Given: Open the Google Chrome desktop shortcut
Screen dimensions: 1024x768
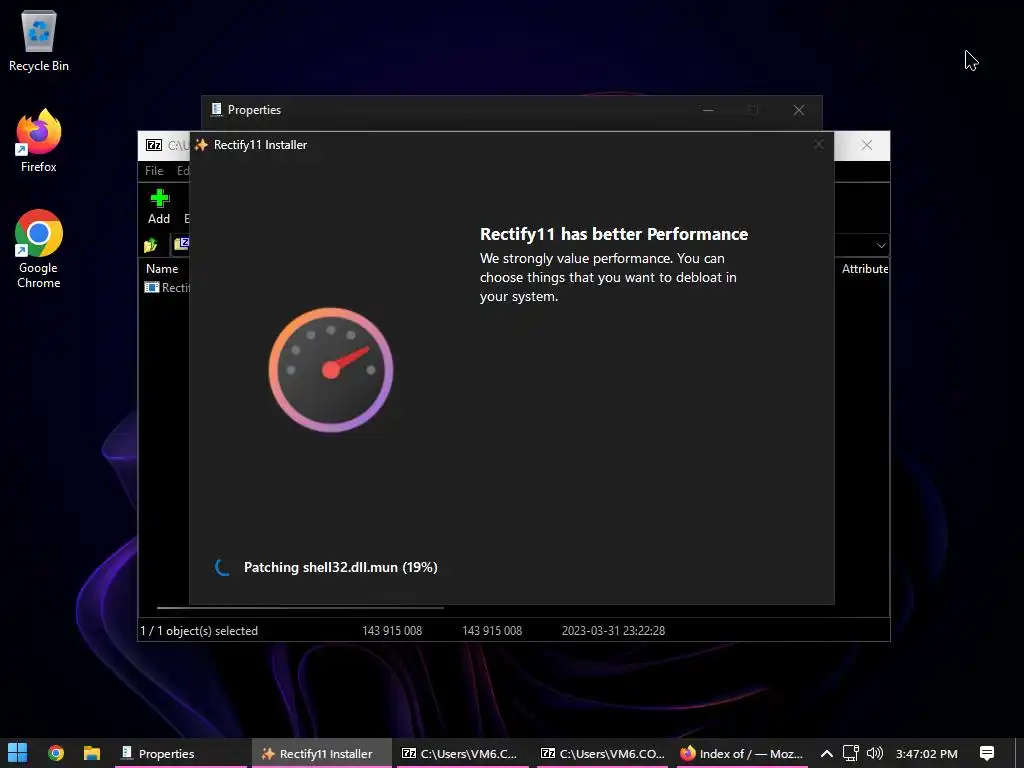Looking at the screenshot, I should point(39,249).
